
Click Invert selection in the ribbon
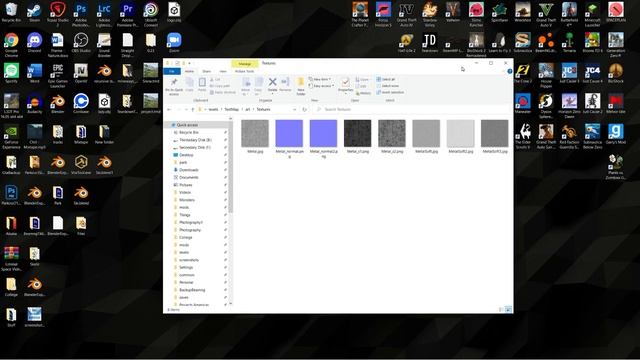click(390, 92)
